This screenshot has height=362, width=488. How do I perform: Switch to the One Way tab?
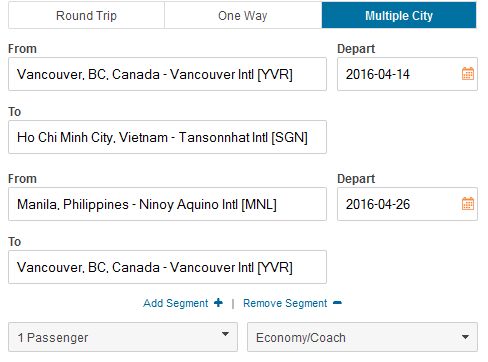(243, 15)
